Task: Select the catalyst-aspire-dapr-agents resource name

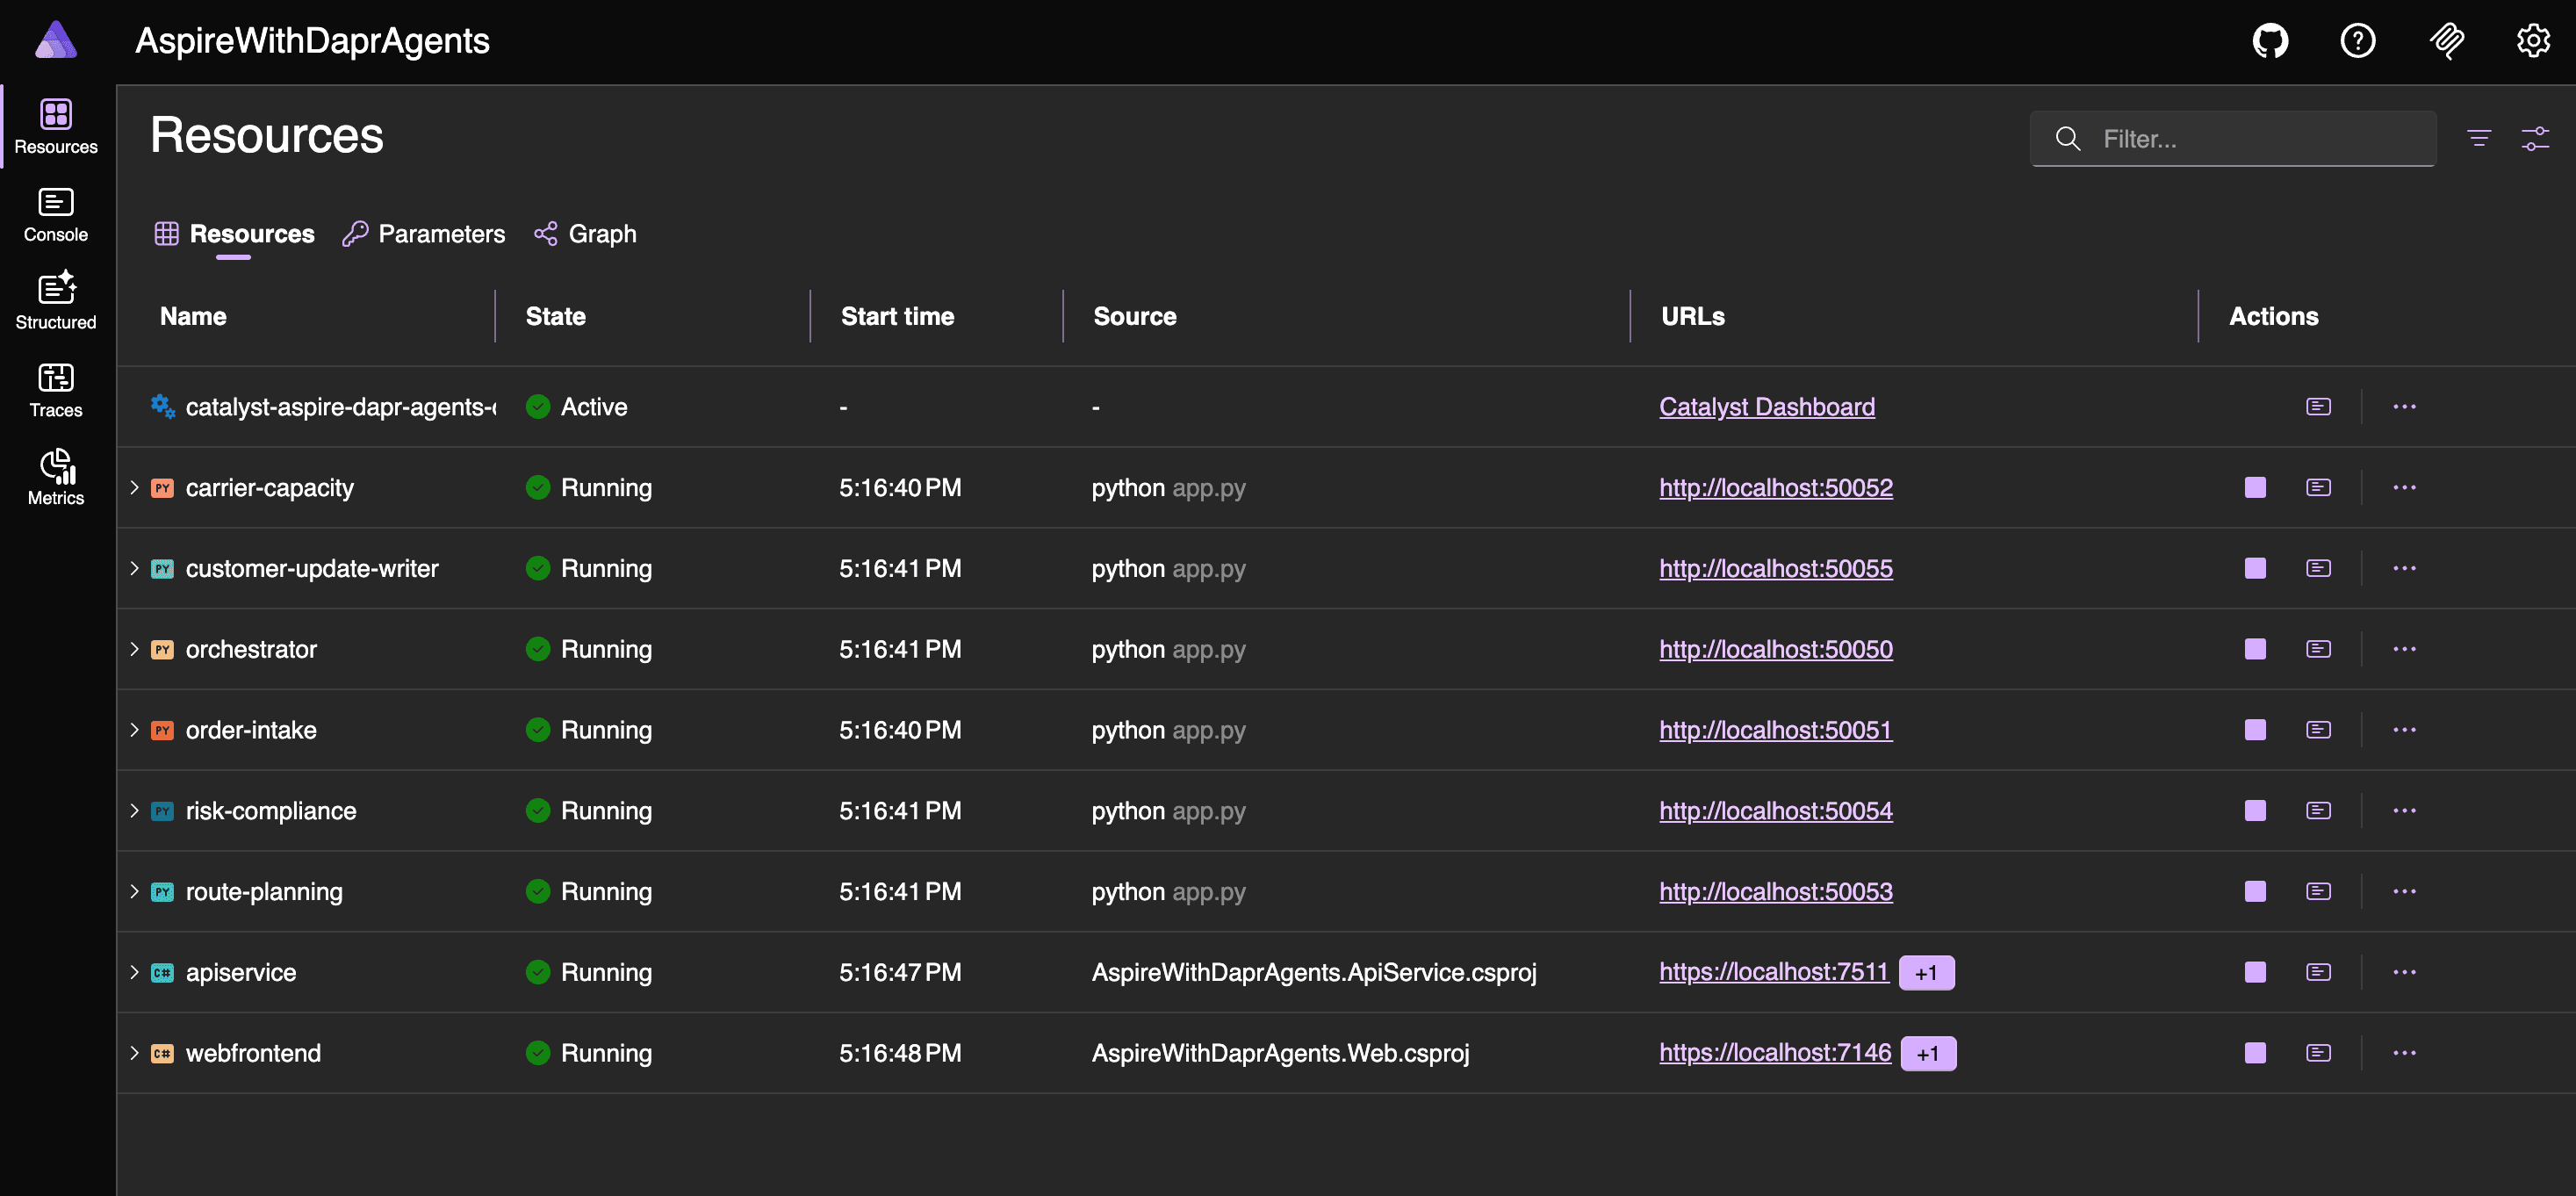Action: click(x=340, y=407)
